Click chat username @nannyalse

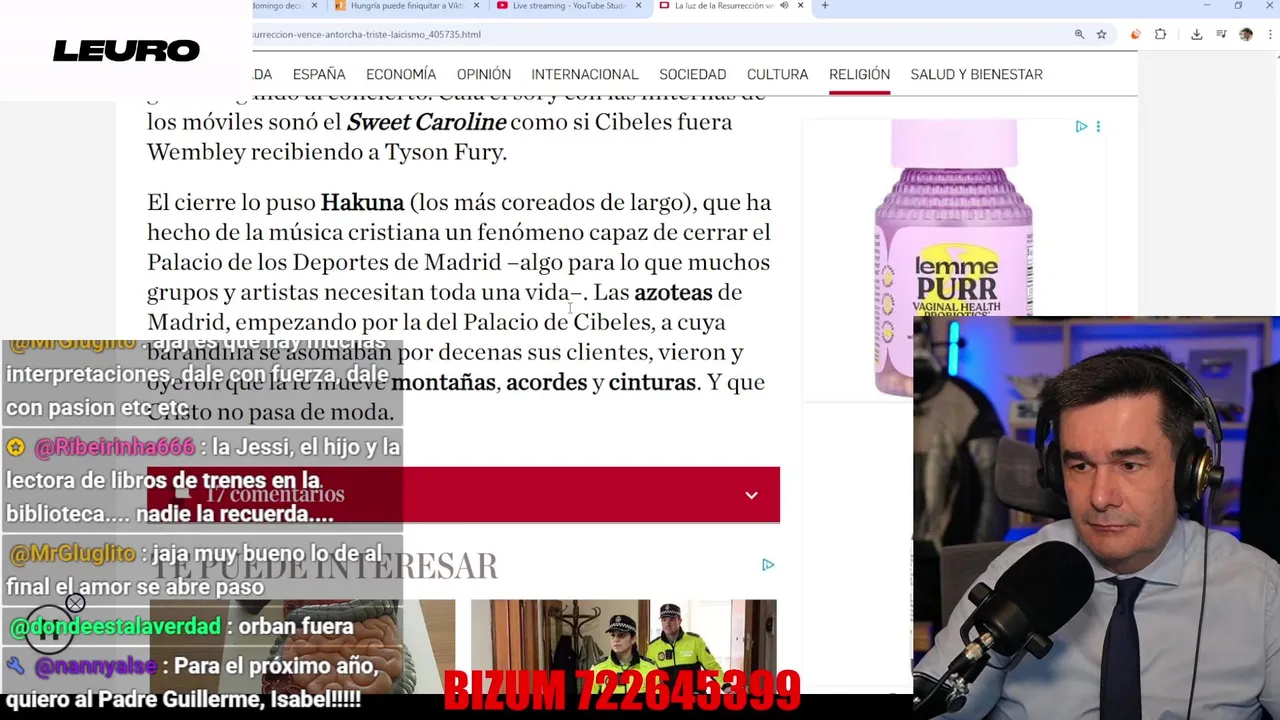point(95,666)
